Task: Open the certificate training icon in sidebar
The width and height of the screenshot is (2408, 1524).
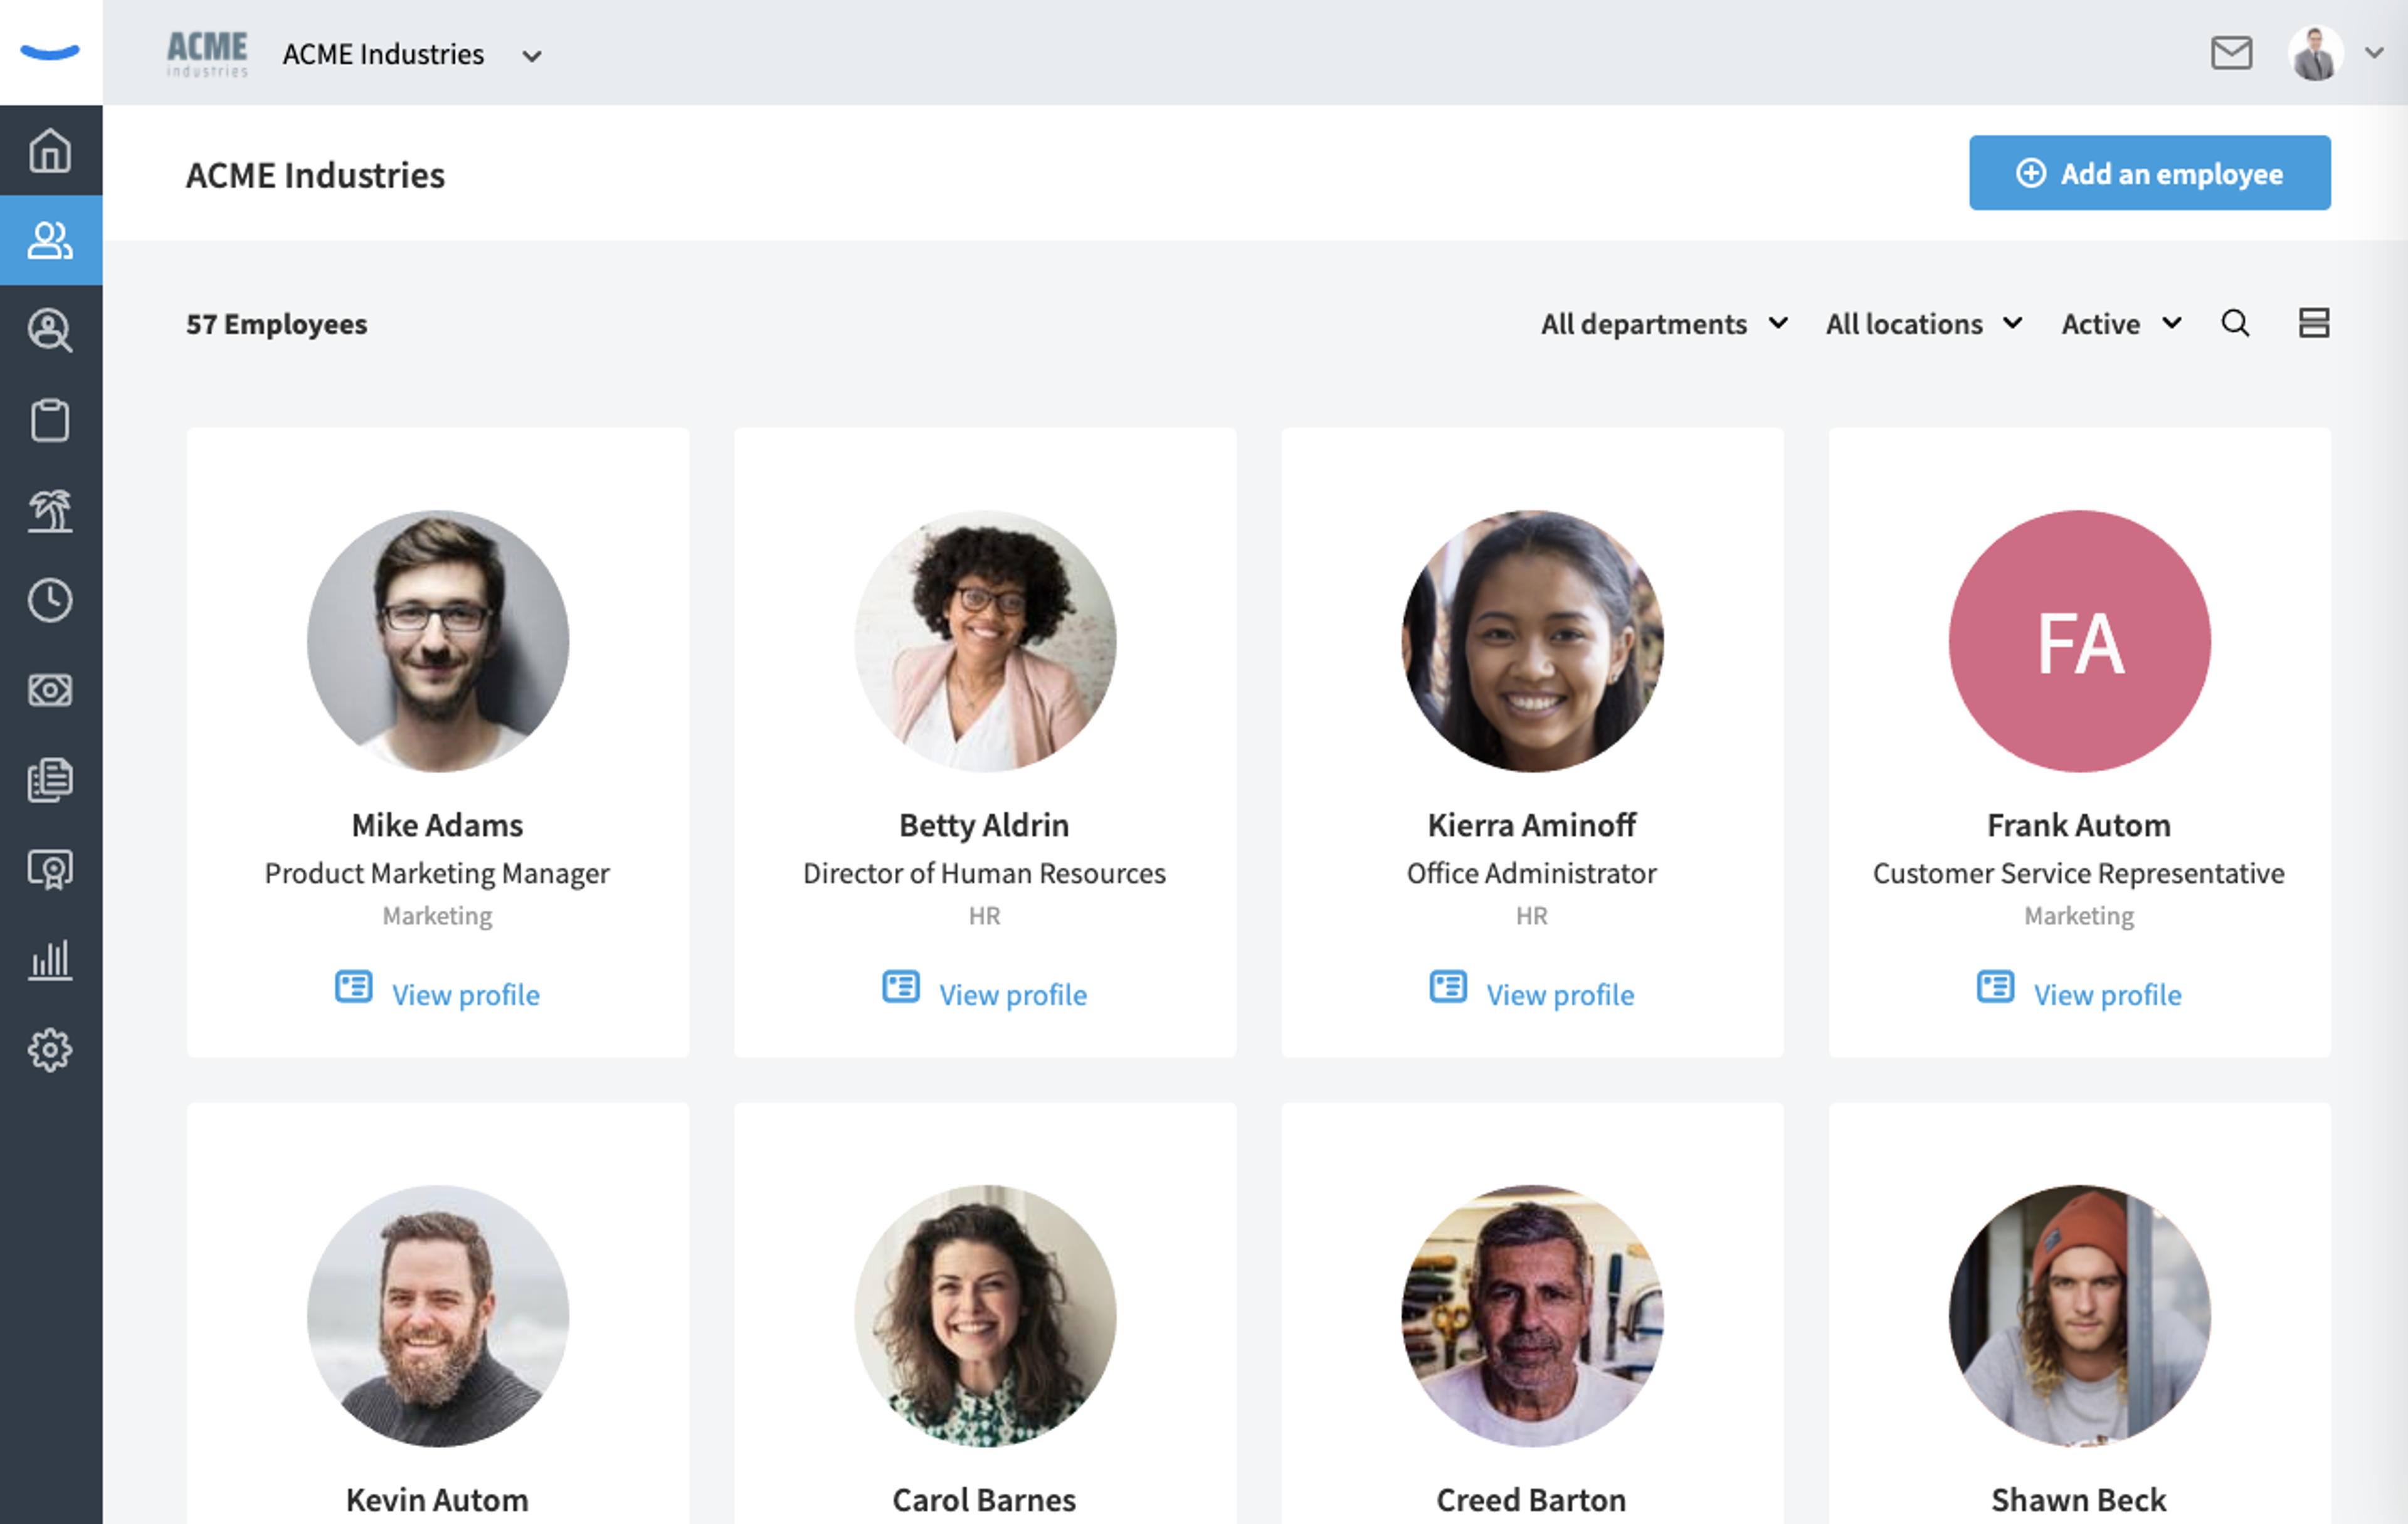Action: click(50, 870)
